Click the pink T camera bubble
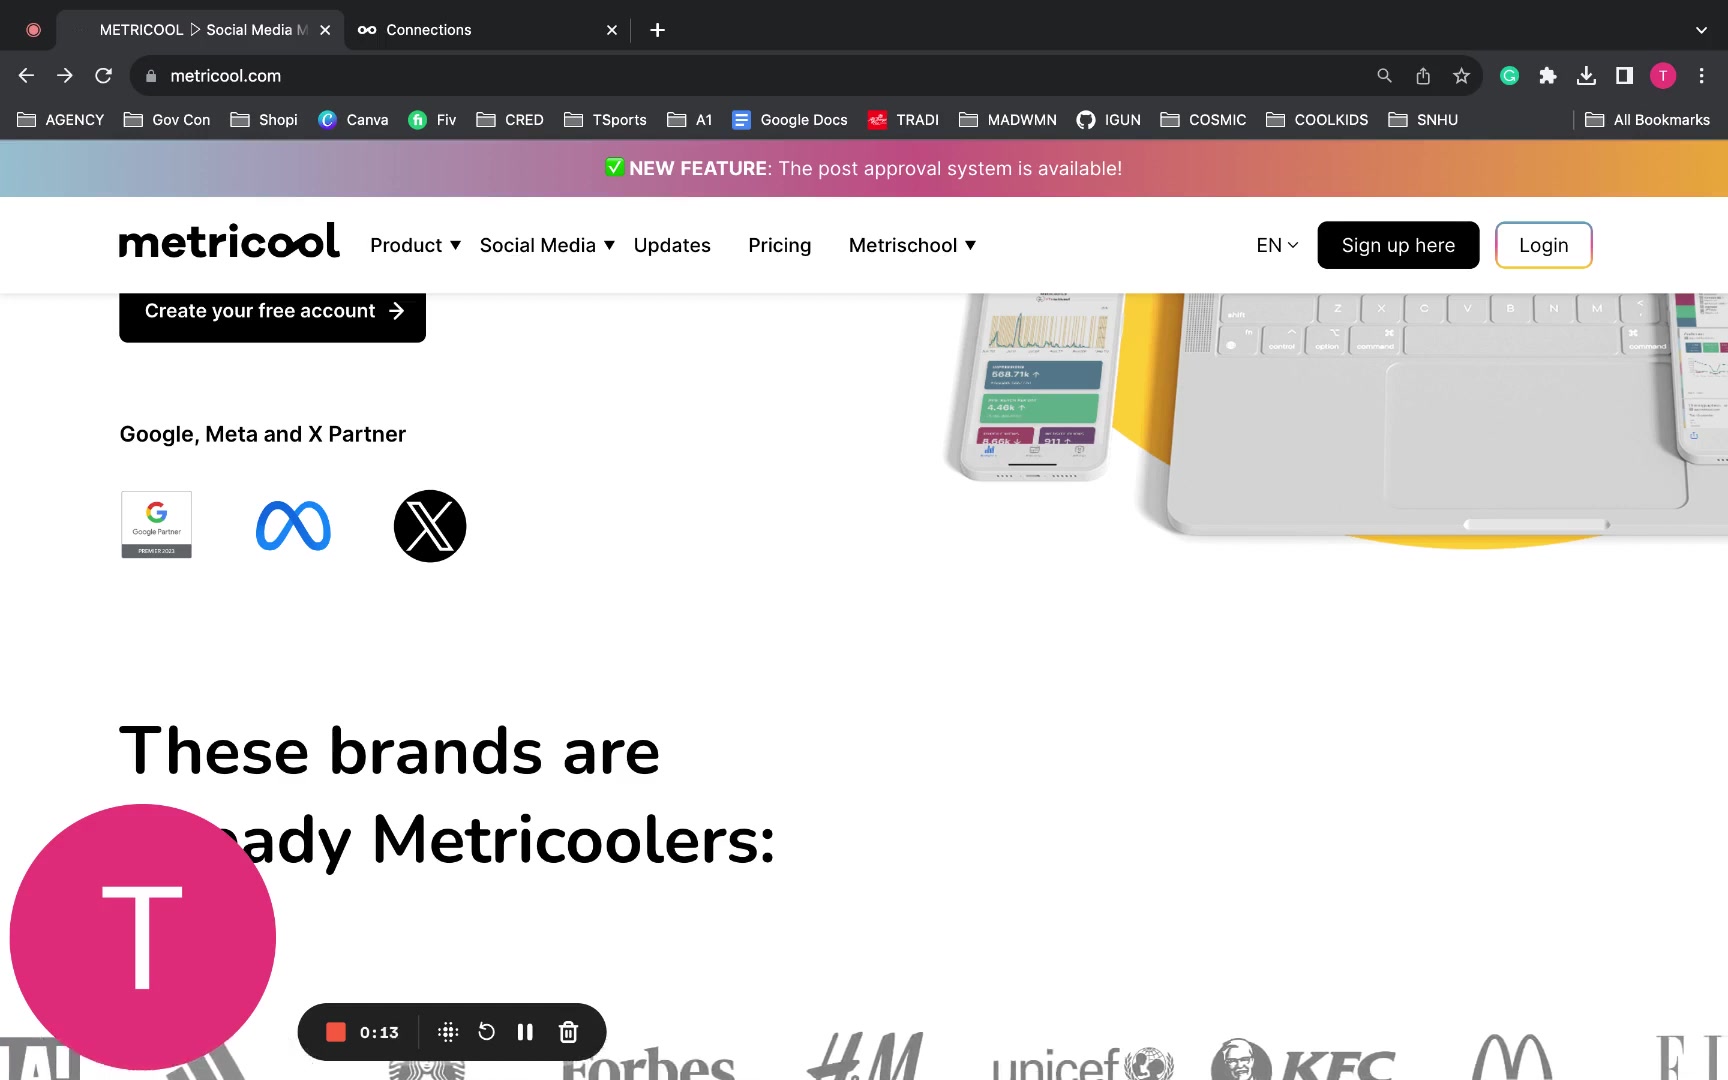 pyautogui.click(x=143, y=937)
